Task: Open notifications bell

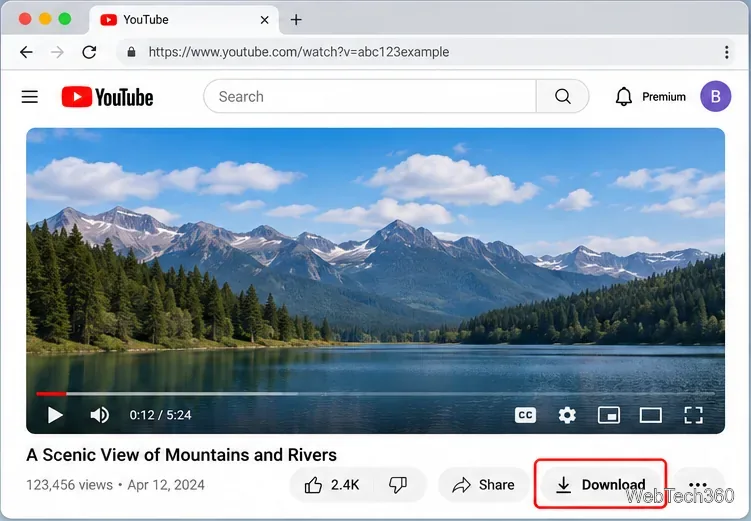Action: click(x=624, y=97)
